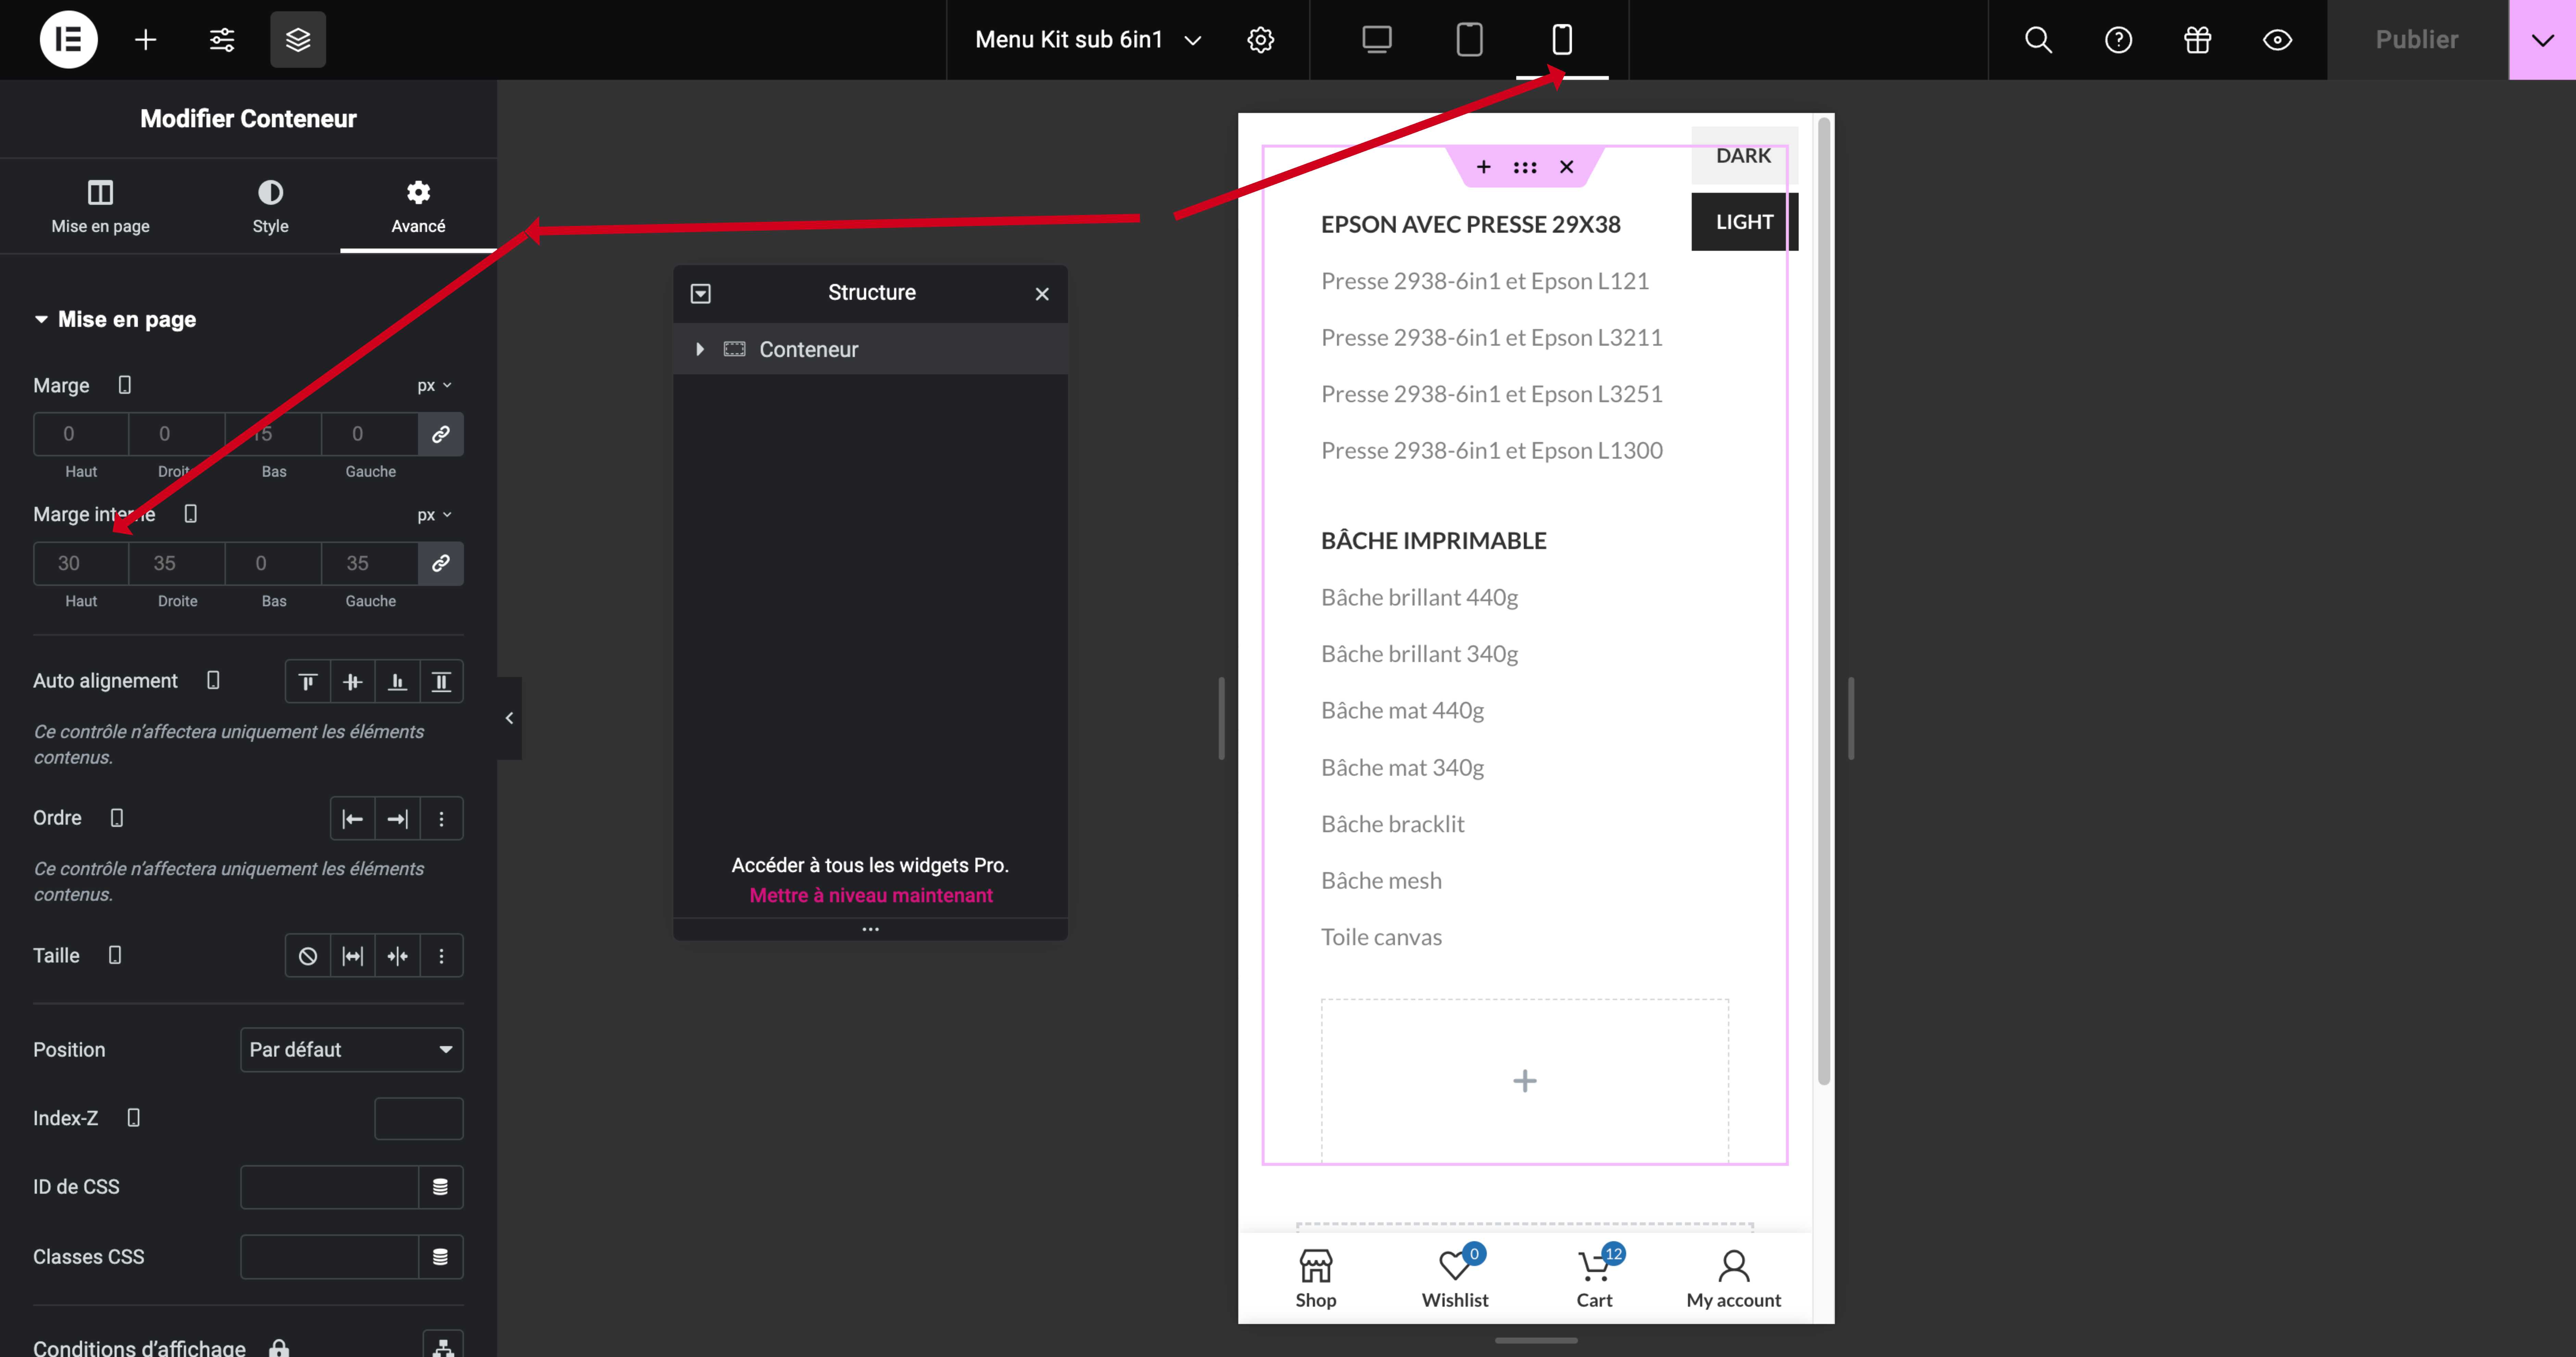Screen dimensions: 2576x1357
Task: Click the Index-Z input field
Action: point(419,1119)
